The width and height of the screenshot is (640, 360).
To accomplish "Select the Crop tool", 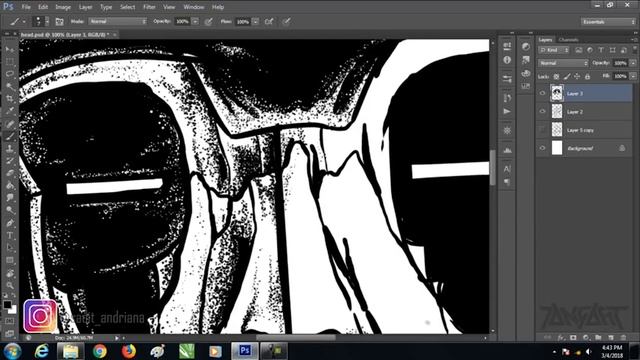I will pyautogui.click(x=10, y=99).
